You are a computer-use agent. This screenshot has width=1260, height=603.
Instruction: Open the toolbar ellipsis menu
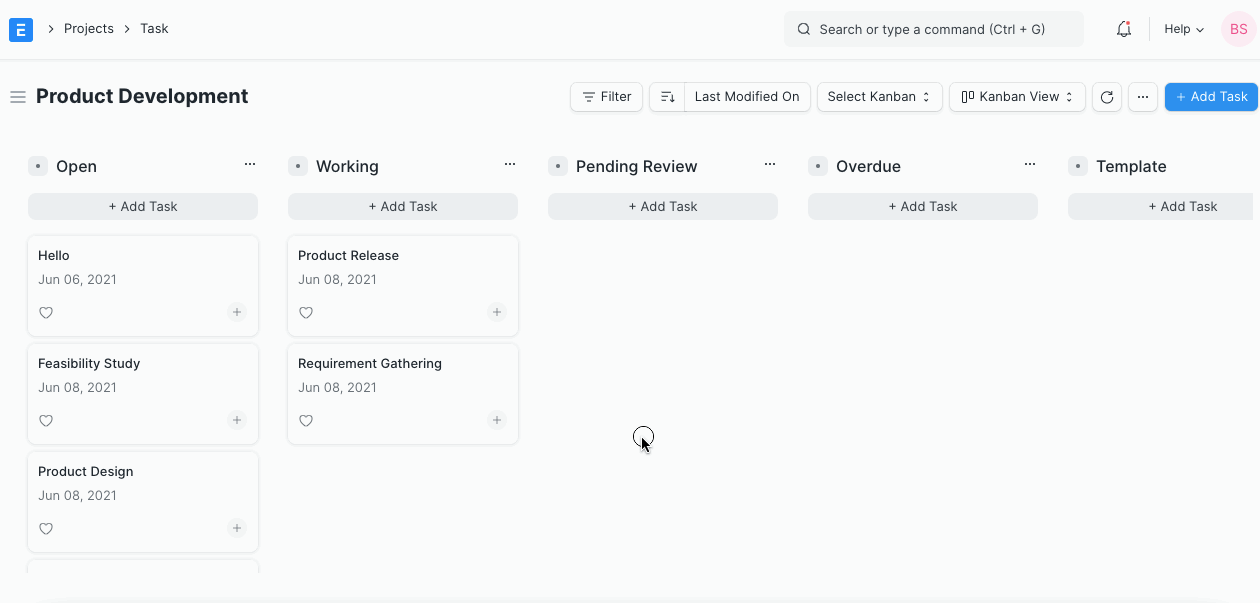pos(1142,96)
